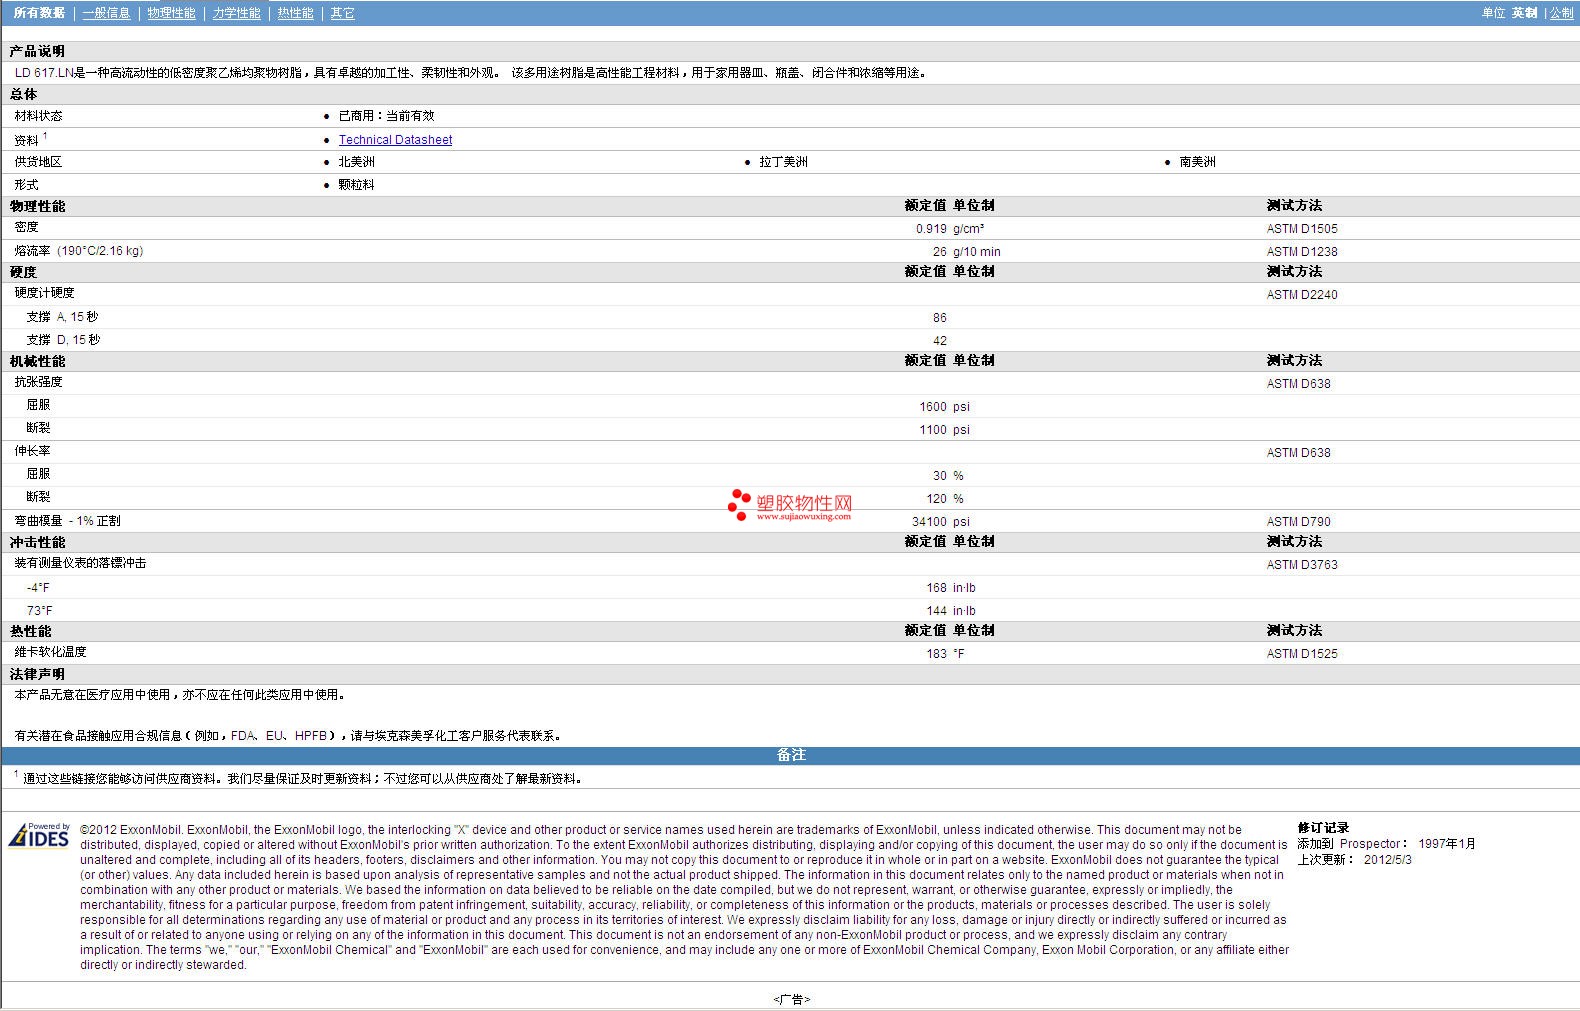Click the 硬度 section heading
This screenshot has height=1011, width=1580.
(23, 272)
